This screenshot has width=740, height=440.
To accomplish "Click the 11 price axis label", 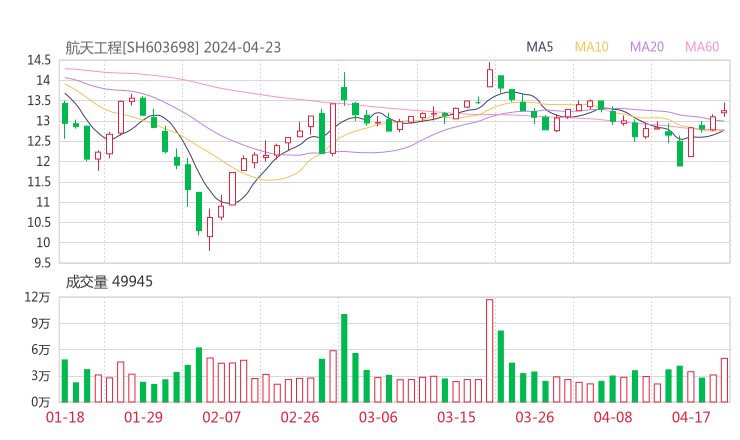I will (x=43, y=202).
